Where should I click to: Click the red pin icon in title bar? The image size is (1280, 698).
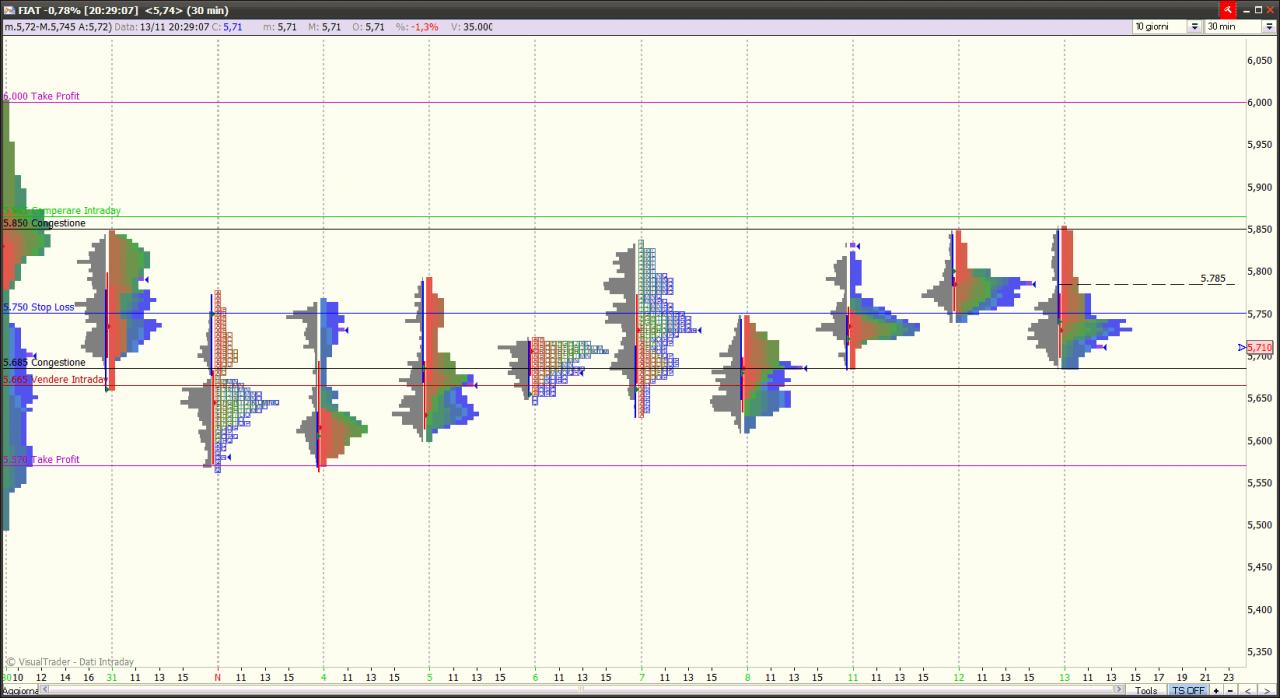tap(1228, 9)
